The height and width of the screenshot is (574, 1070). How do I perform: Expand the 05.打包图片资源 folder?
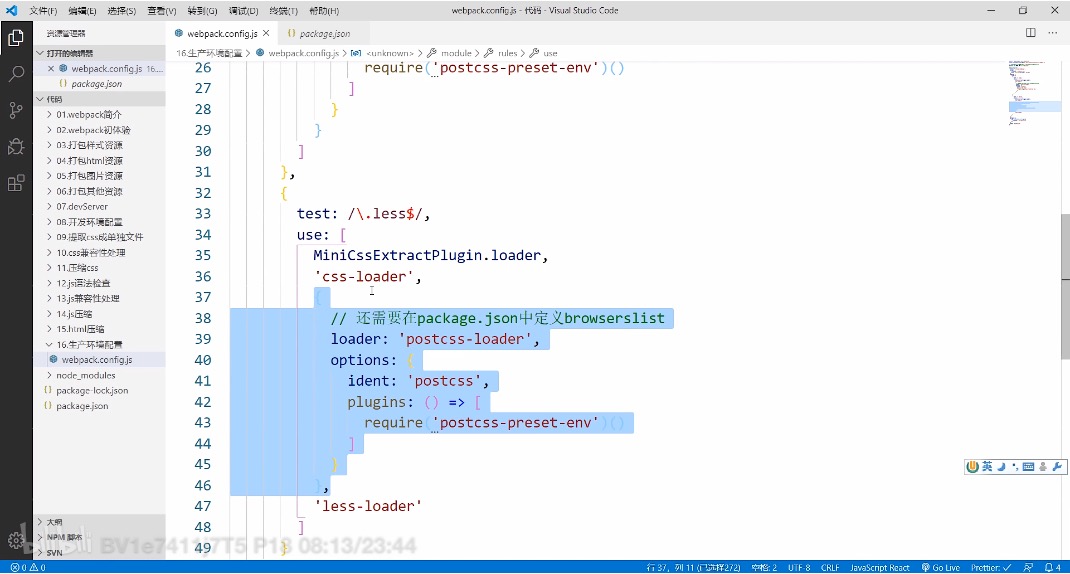[x=100, y=176]
